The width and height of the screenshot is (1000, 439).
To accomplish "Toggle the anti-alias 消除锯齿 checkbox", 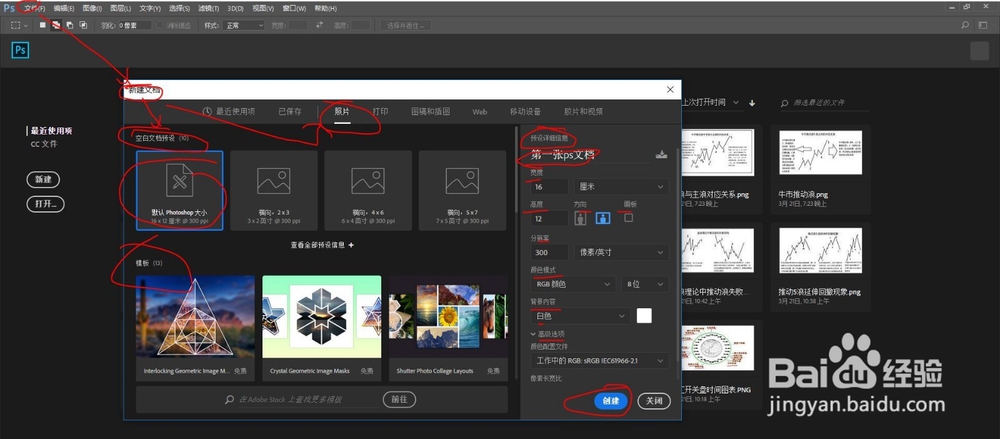I will click(161, 25).
